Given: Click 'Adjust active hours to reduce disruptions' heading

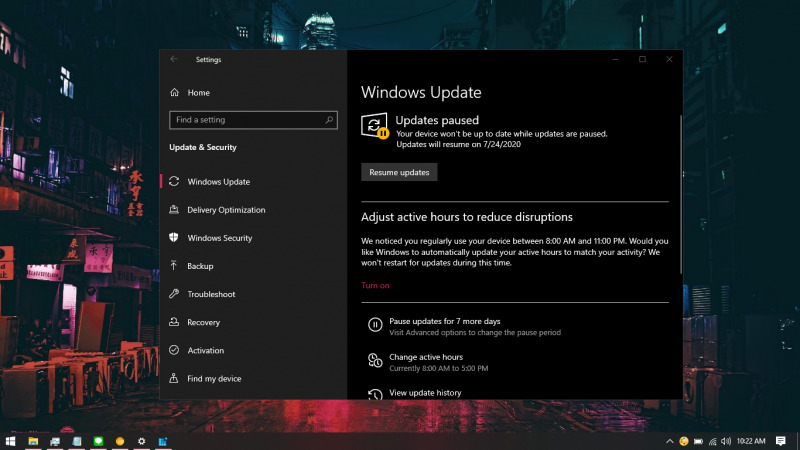Looking at the screenshot, I should [467, 217].
